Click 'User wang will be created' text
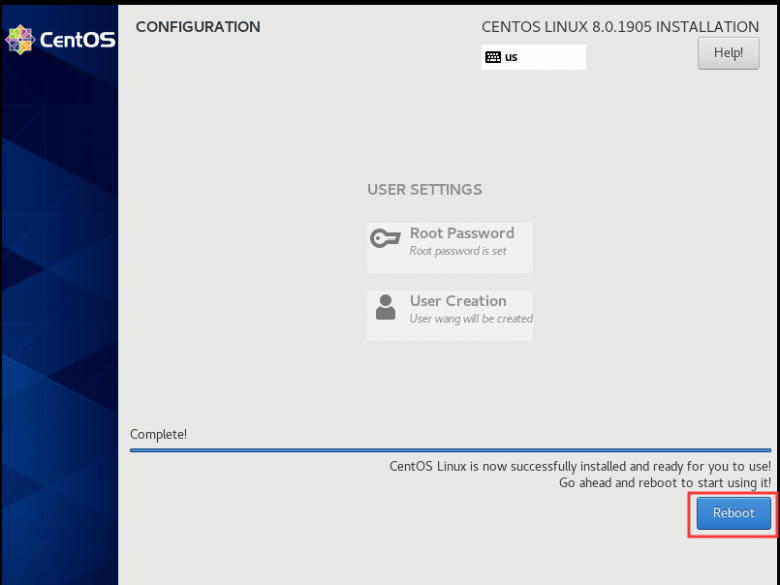This screenshot has height=585, width=780. 471,319
